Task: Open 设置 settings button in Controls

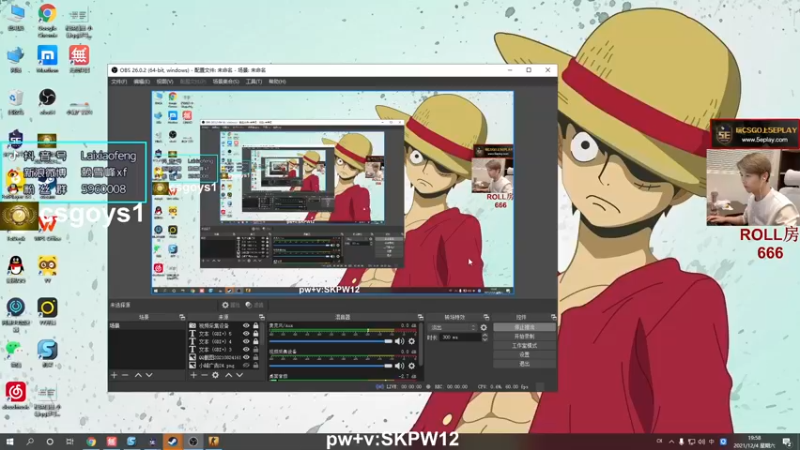Action: pyautogui.click(x=524, y=355)
